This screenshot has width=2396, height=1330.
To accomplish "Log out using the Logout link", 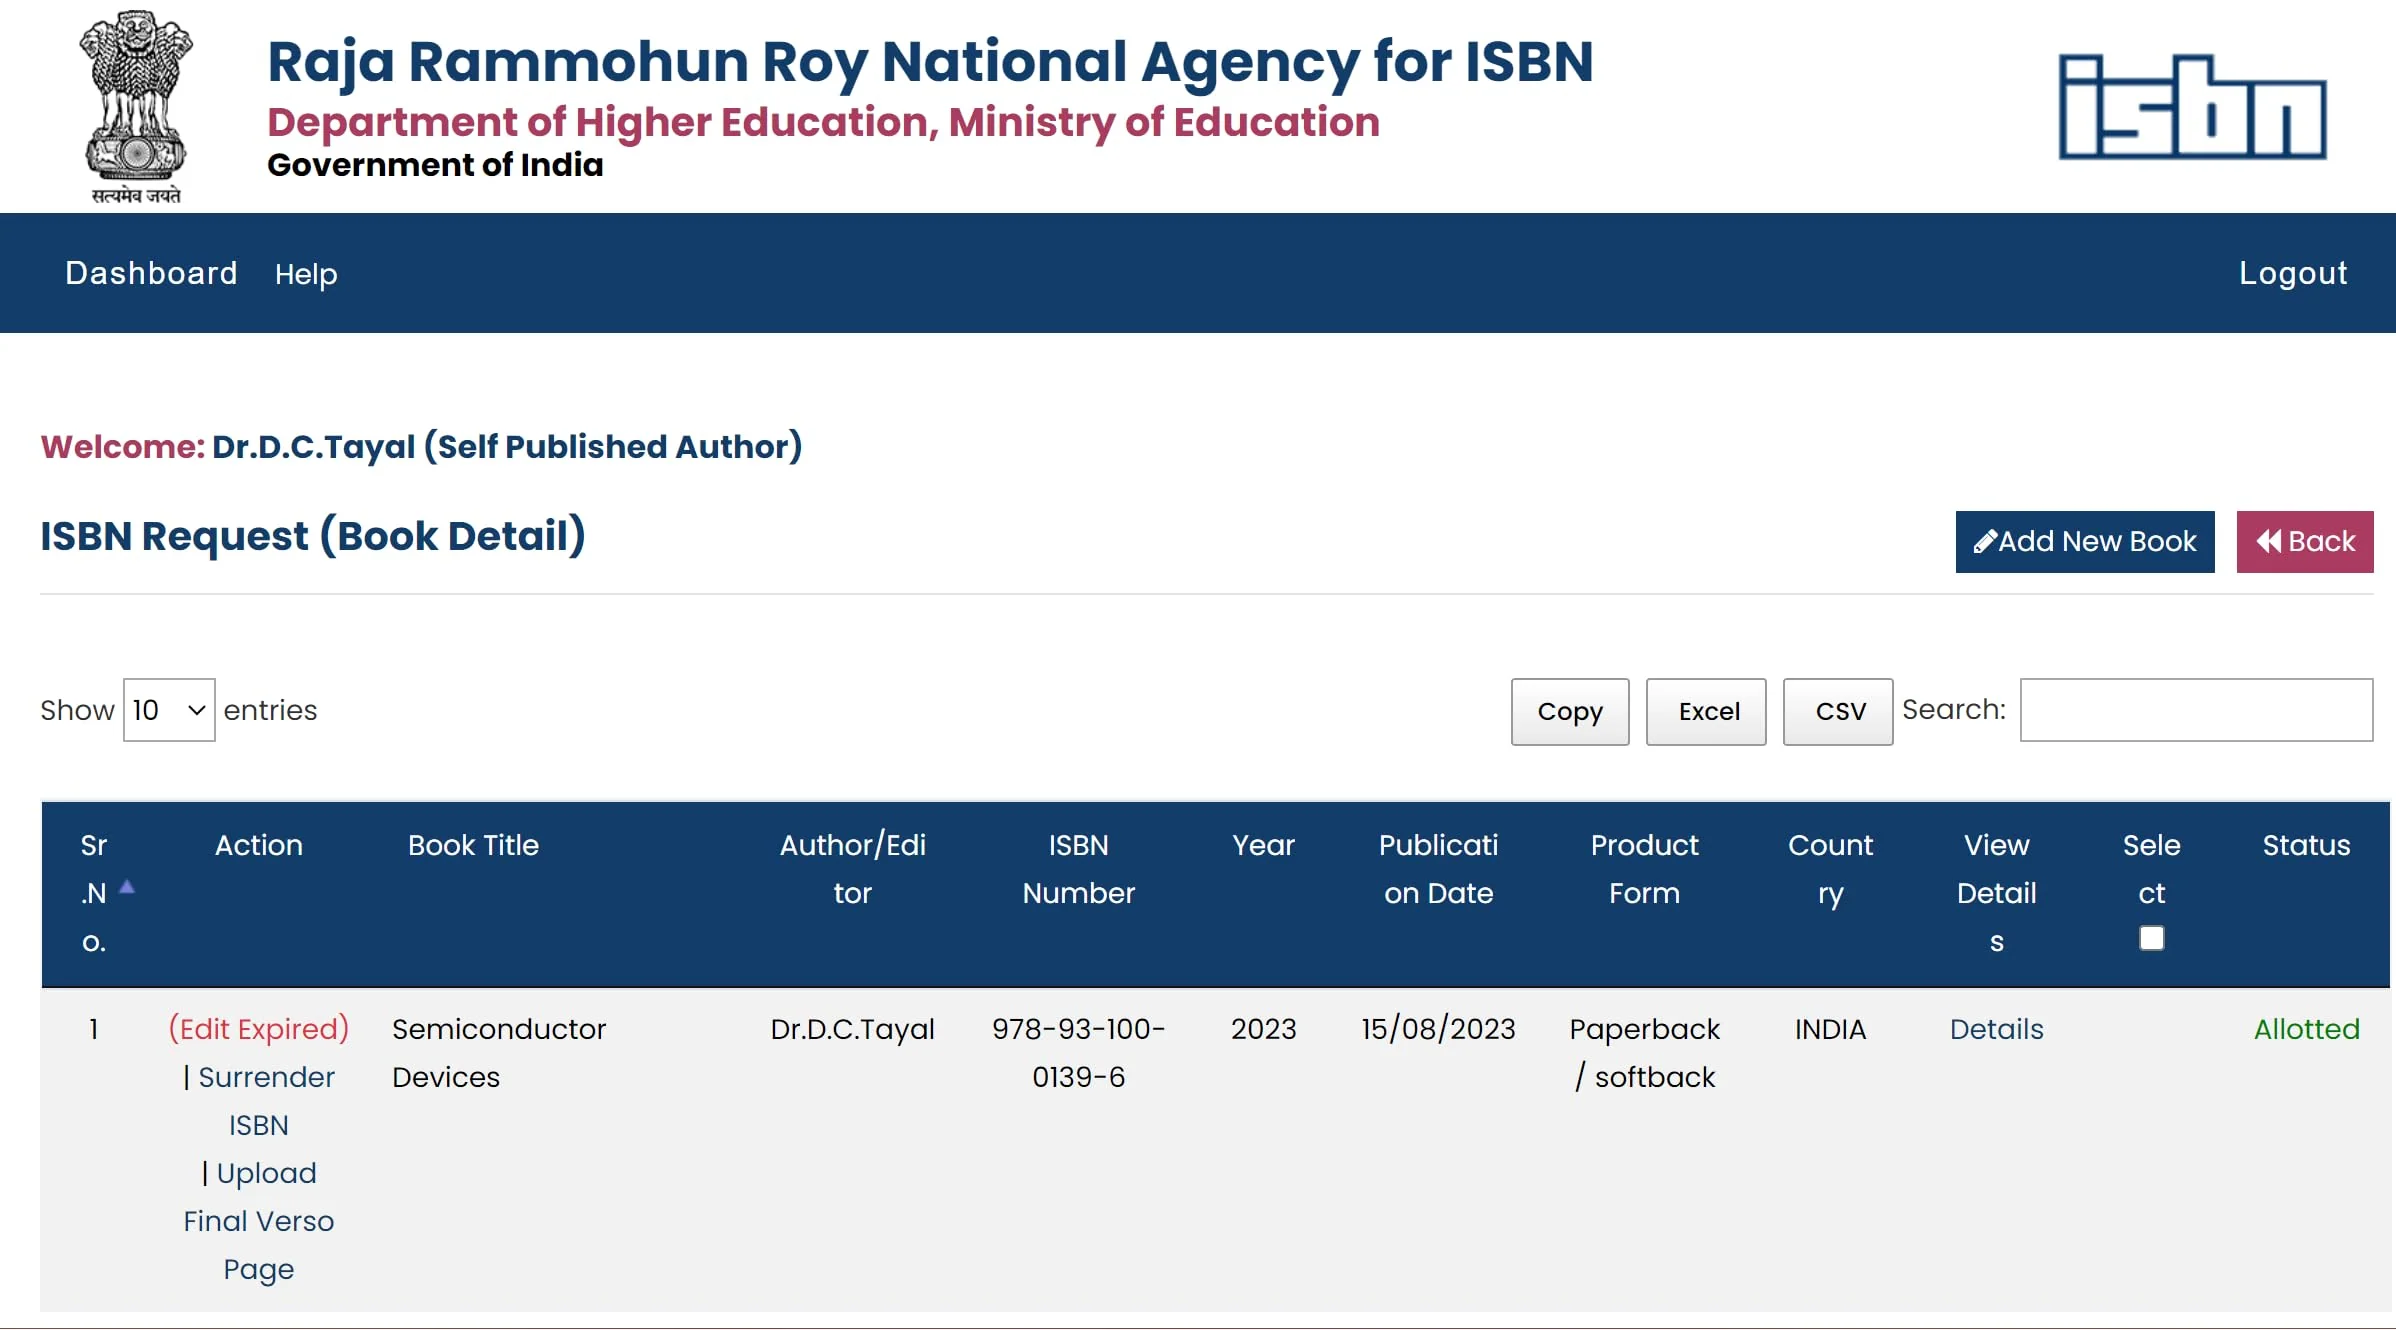I will (2292, 273).
